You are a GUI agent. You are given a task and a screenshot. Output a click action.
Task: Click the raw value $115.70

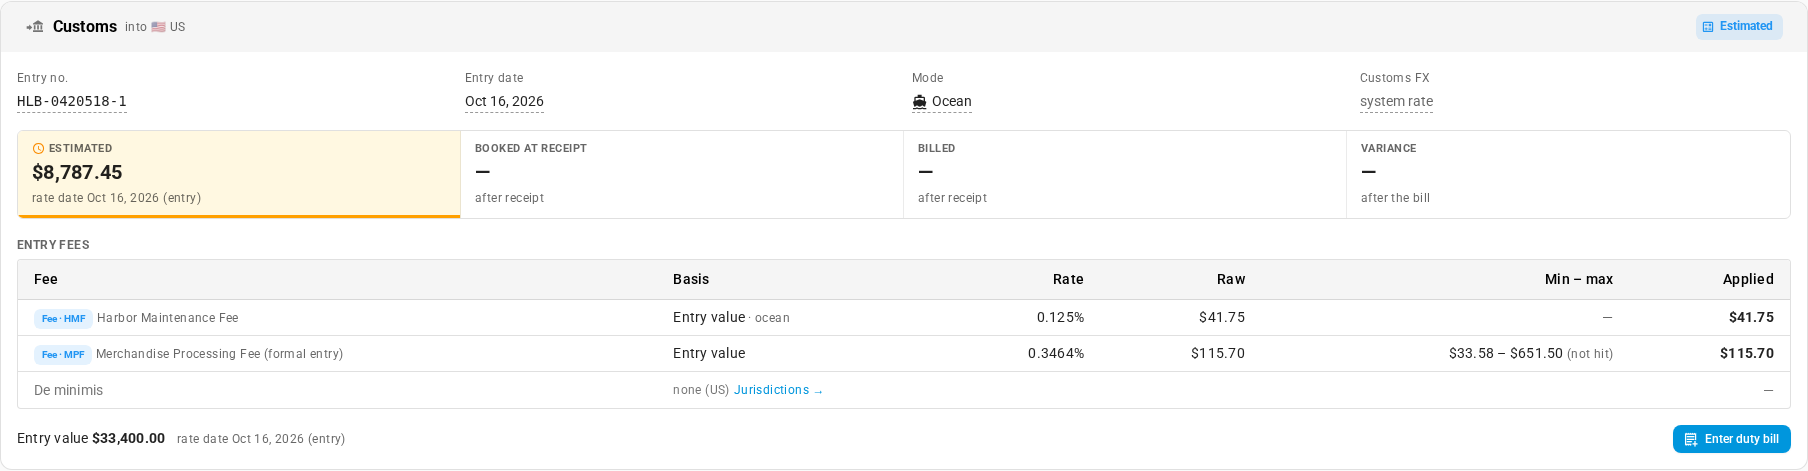[1218, 353]
